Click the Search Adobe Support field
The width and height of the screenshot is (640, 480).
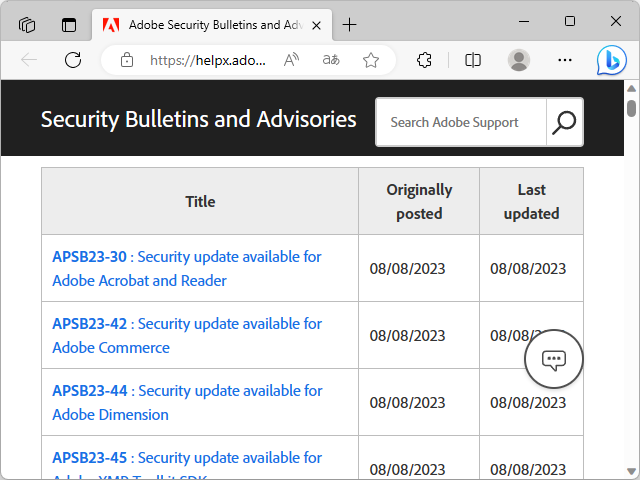pyautogui.click(x=461, y=122)
